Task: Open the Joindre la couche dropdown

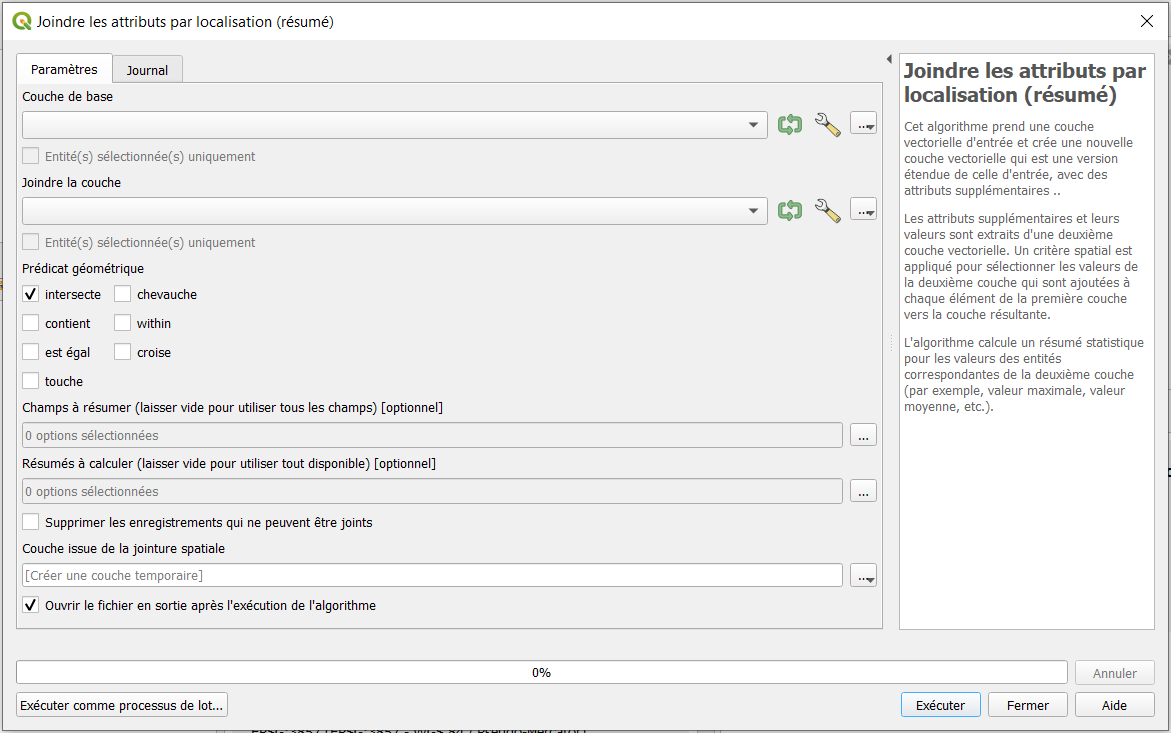Action: 394,211
